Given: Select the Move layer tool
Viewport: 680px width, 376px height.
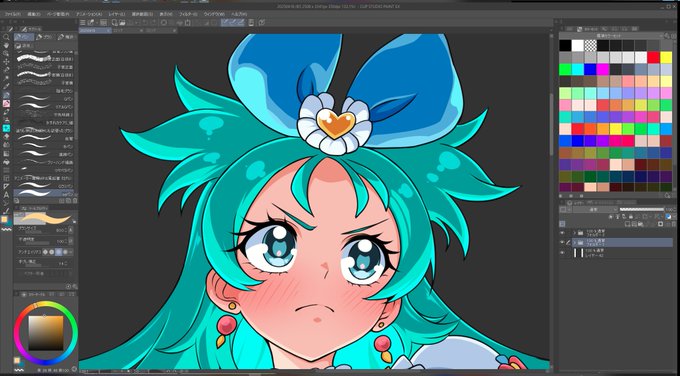Looking at the screenshot, I should (6, 62).
